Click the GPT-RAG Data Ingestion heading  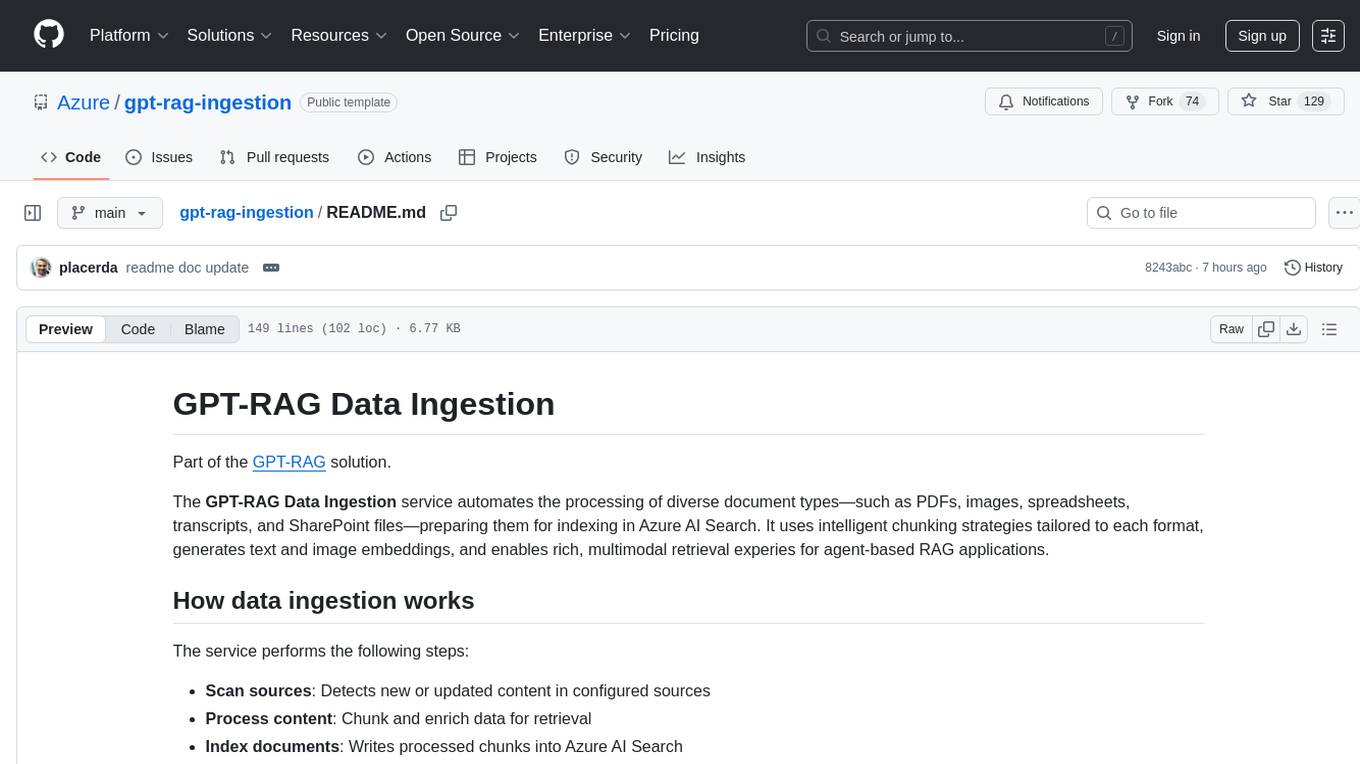tap(364, 404)
